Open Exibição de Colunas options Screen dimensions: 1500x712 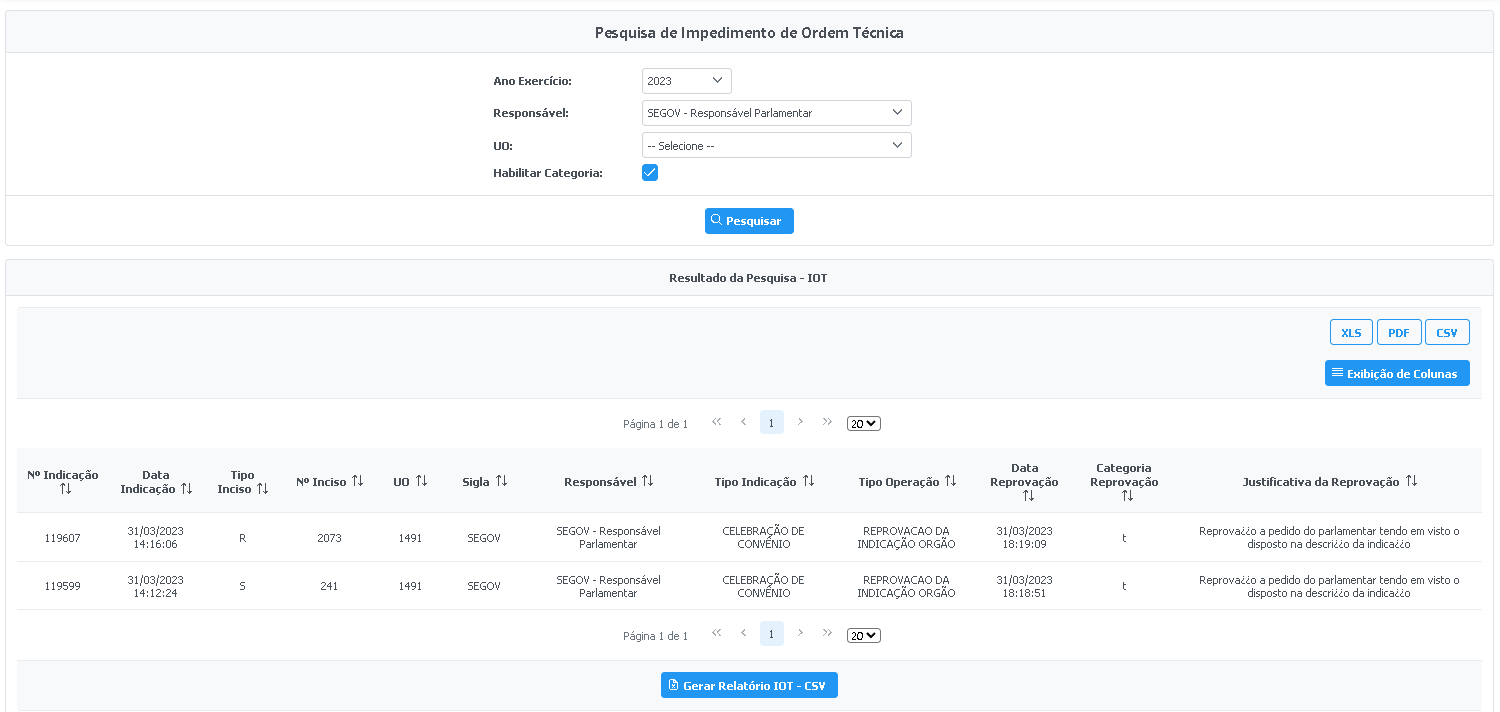pyautogui.click(x=1396, y=374)
